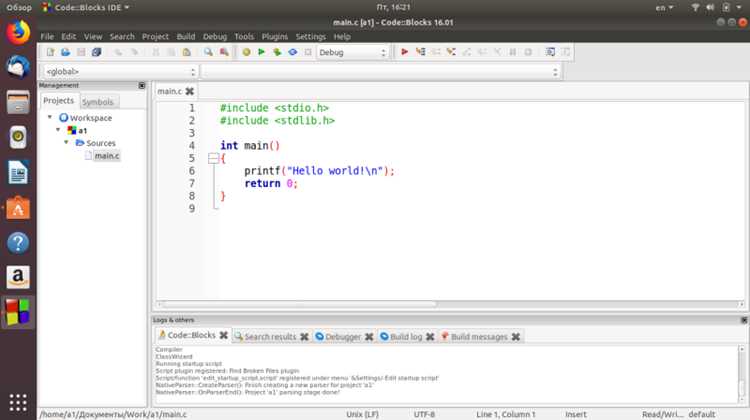
Task: Click the Rebuild toolbar icon
Action: (293, 52)
